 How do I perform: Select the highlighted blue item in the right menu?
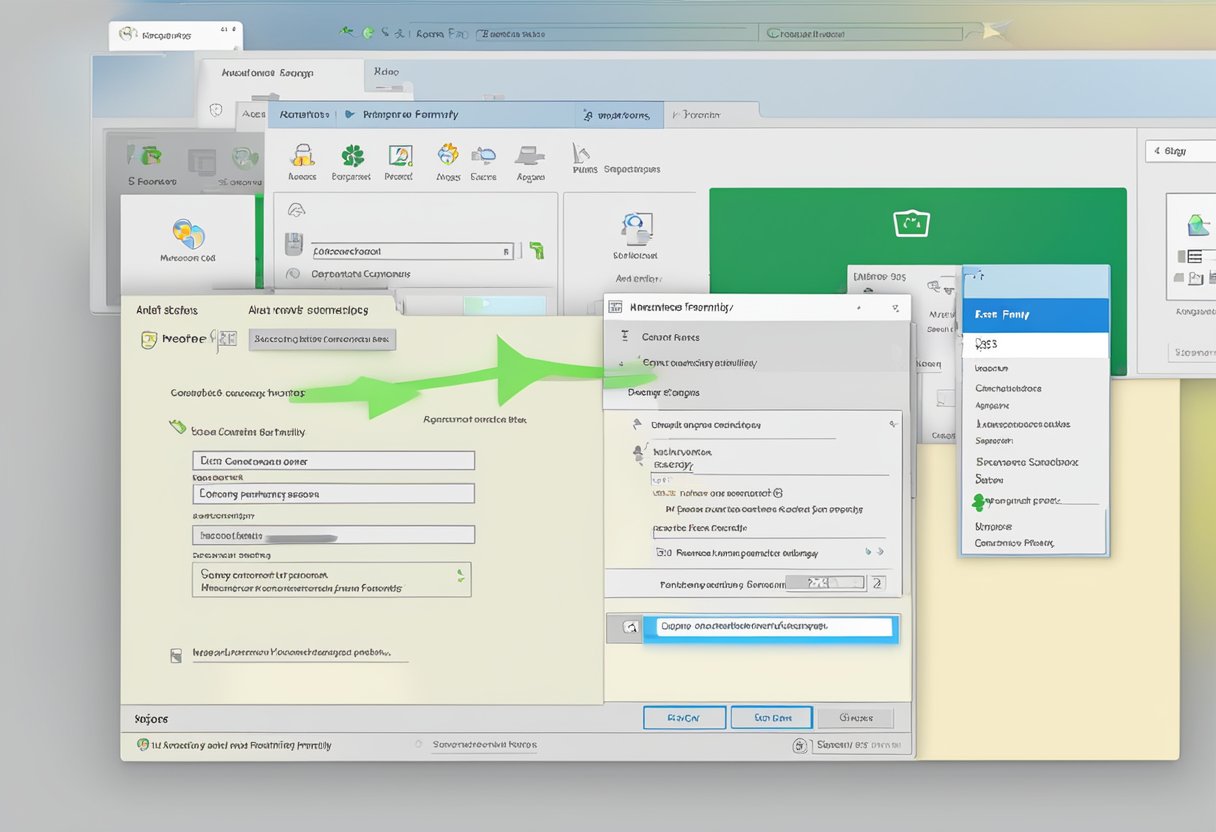1034,314
